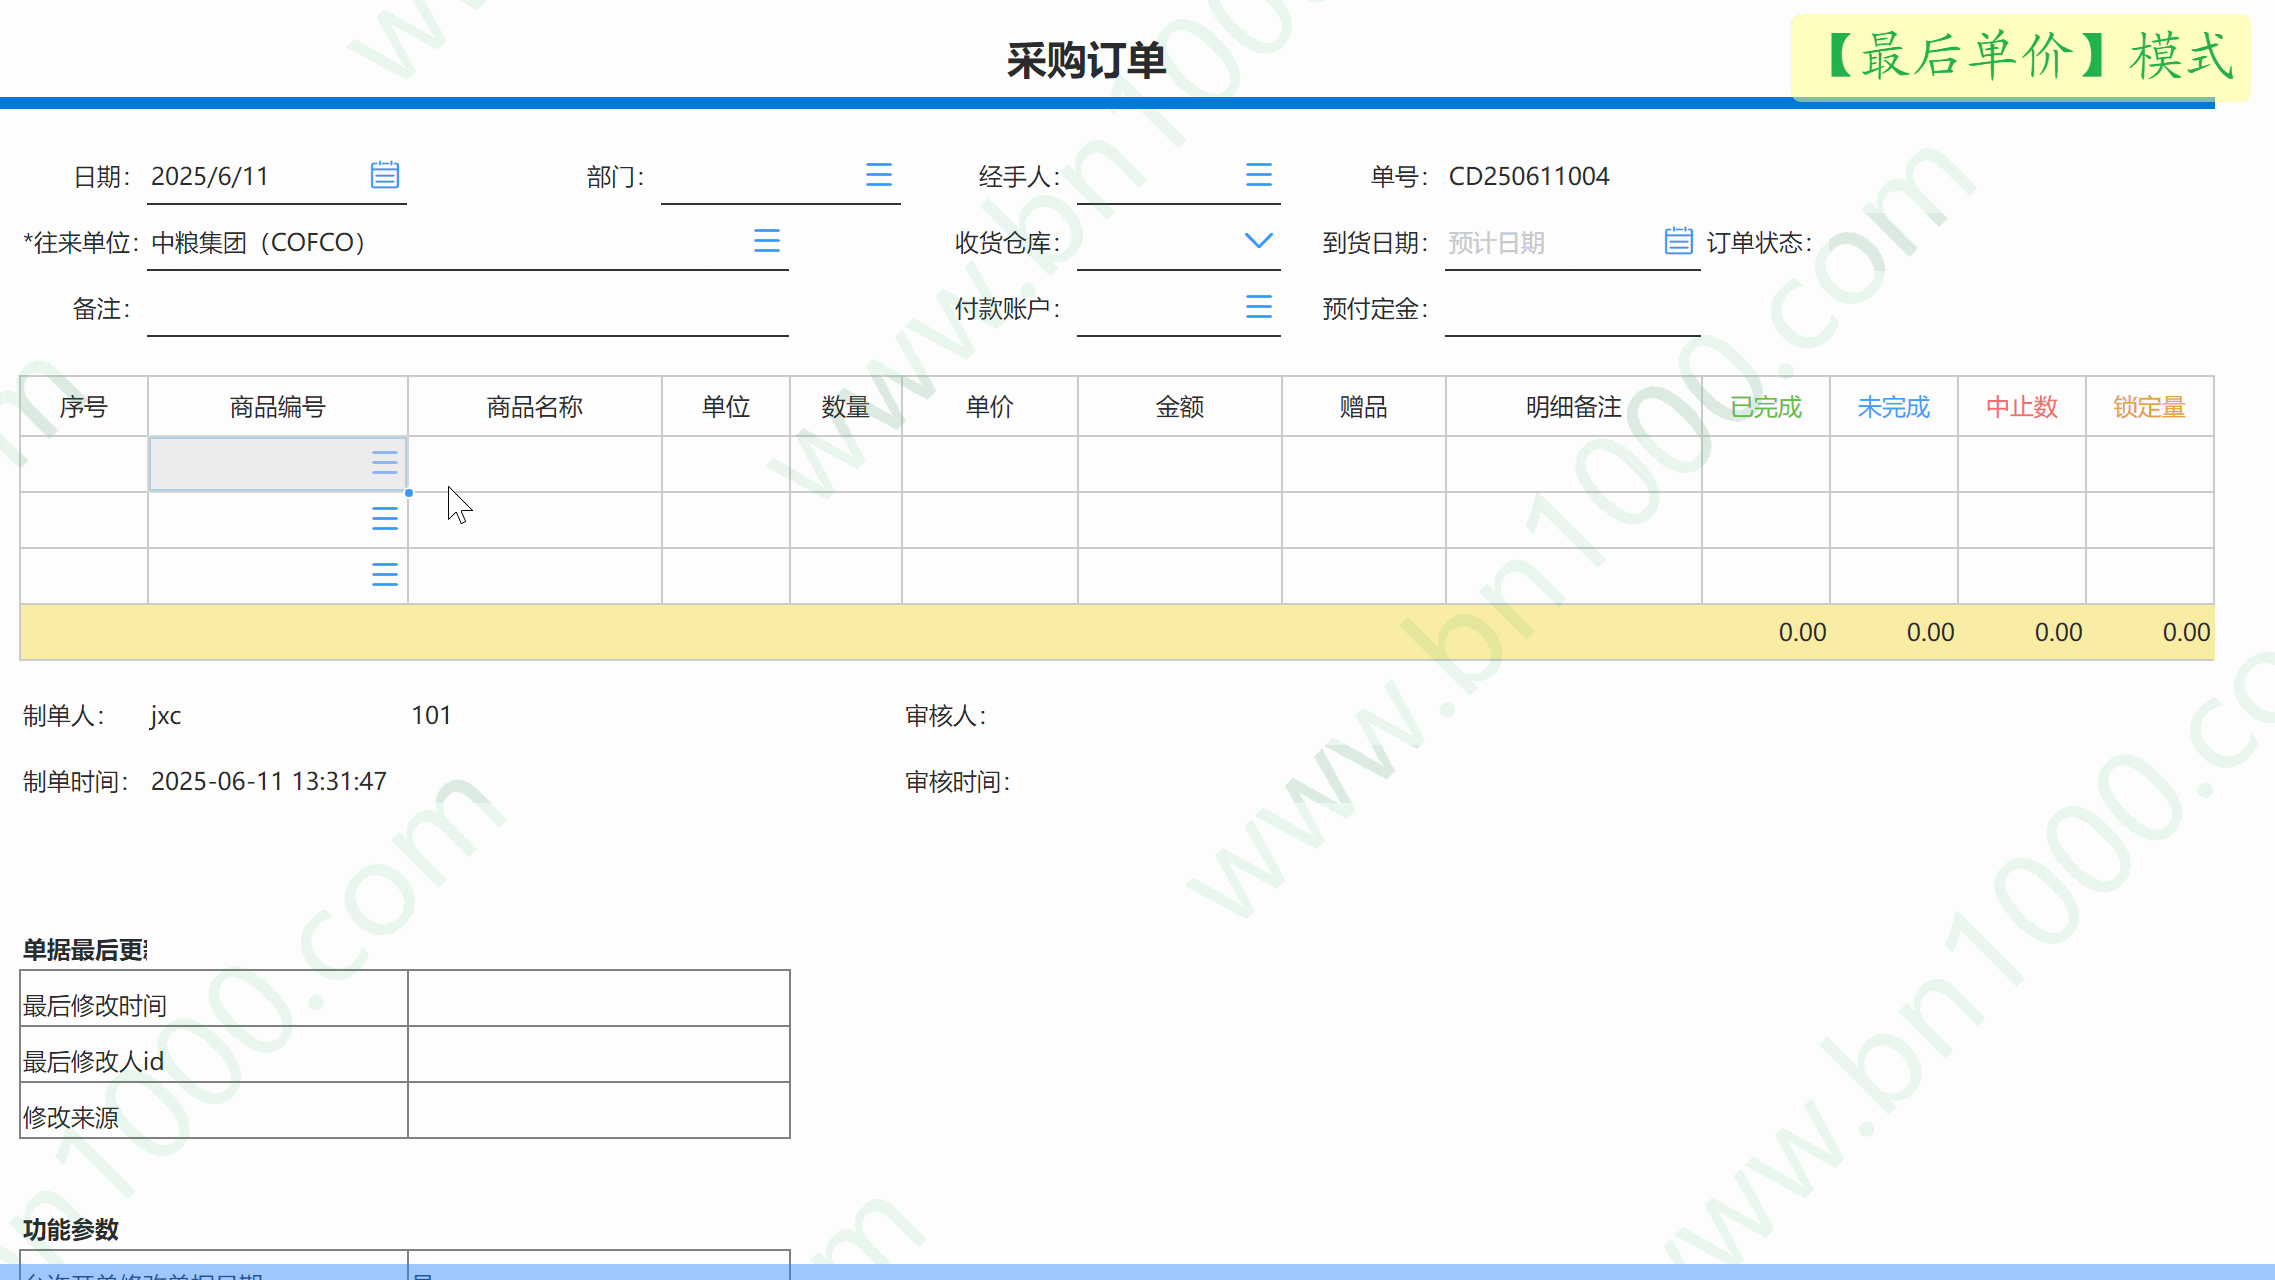Viewport: 2275px width, 1280px height.
Task: Open the calendar picker for 日期
Action: tap(385, 175)
